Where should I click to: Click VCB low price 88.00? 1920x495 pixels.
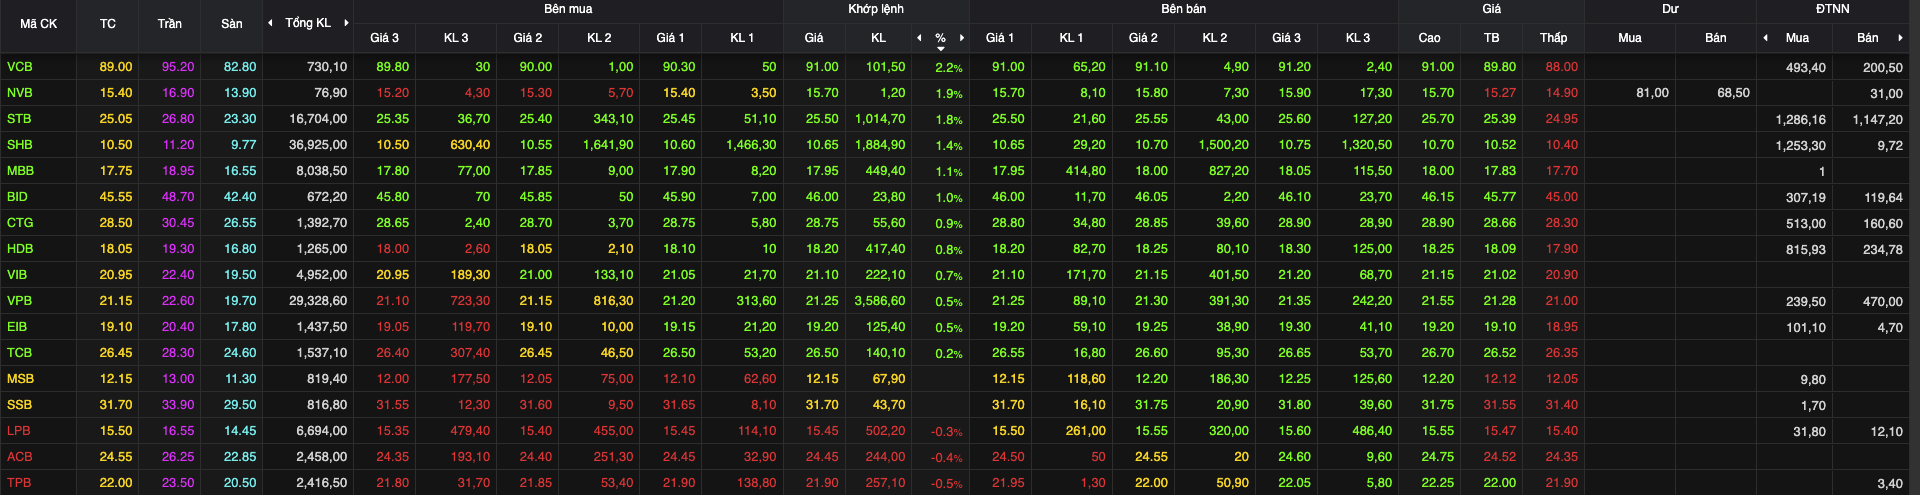click(x=1562, y=67)
